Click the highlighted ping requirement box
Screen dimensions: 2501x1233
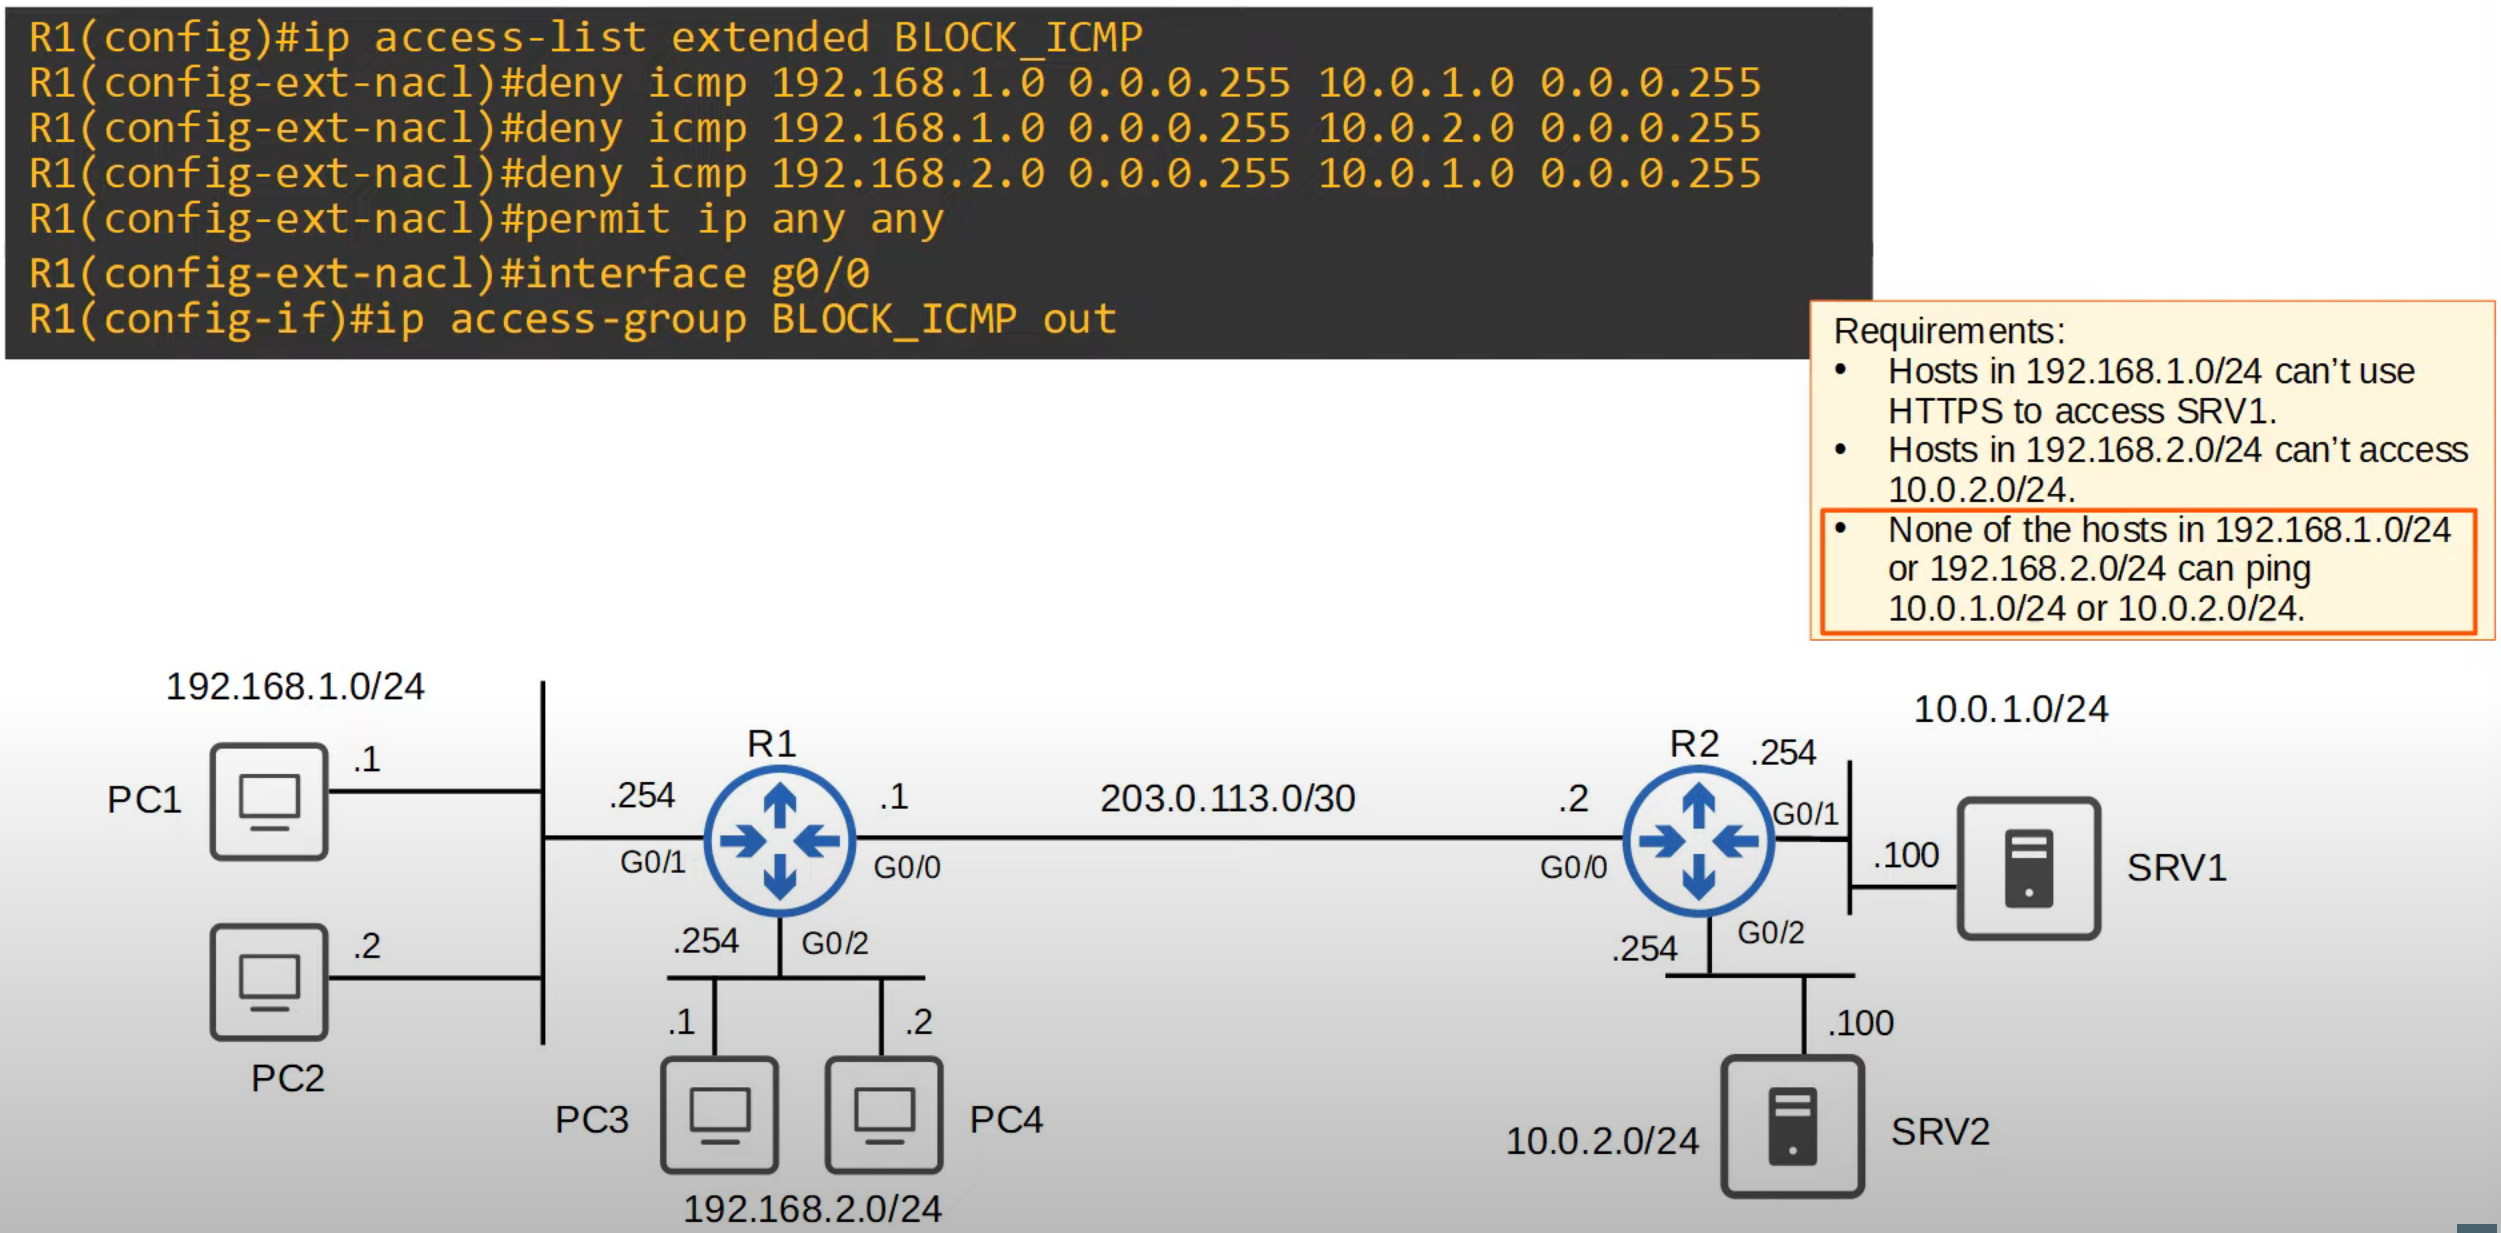pyautogui.click(x=2148, y=570)
